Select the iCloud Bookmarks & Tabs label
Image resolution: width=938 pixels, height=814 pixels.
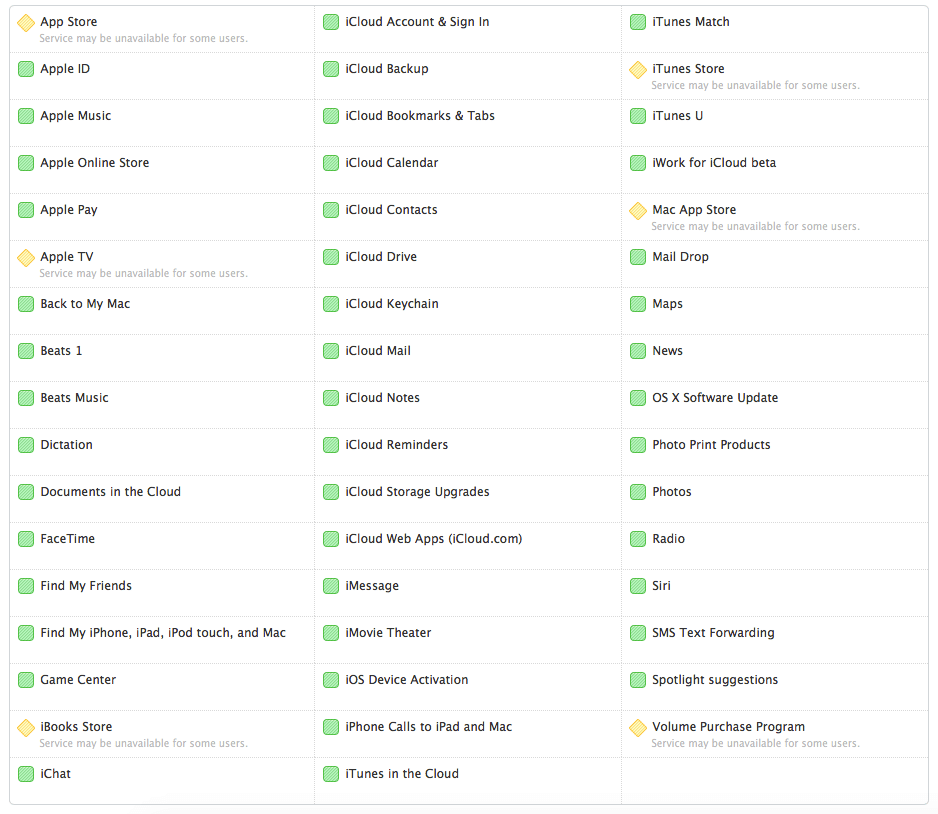[x=420, y=116]
